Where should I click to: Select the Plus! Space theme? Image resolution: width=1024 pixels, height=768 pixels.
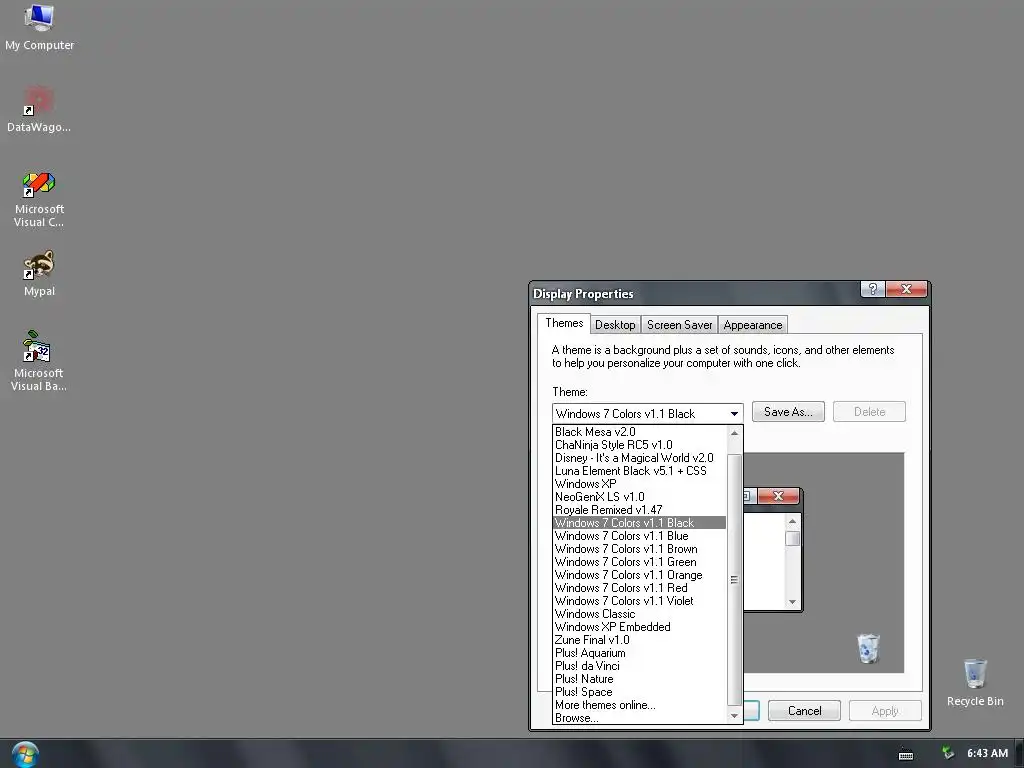click(x=639, y=692)
